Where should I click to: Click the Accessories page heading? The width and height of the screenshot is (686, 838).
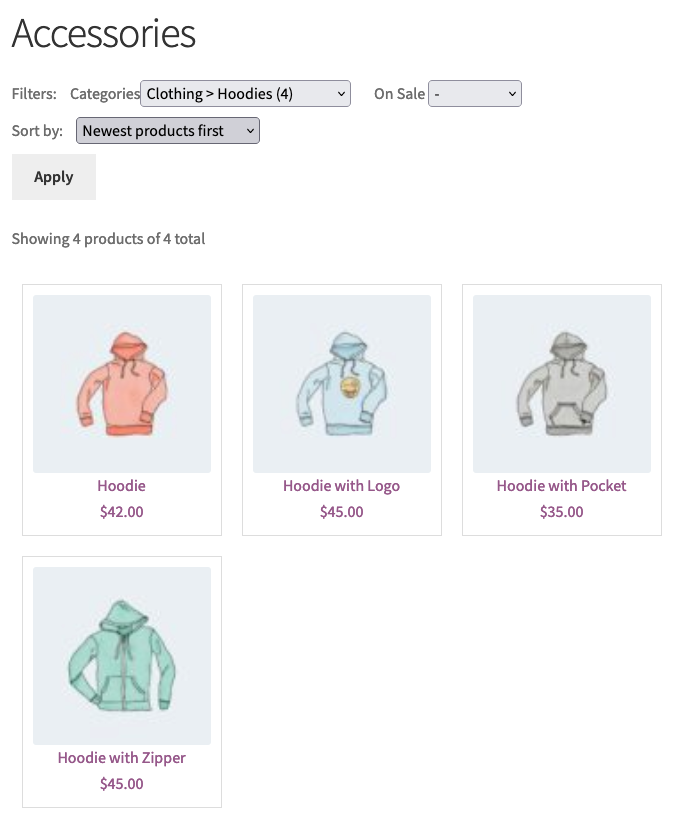pyautogui.click(x=104, y=34)
